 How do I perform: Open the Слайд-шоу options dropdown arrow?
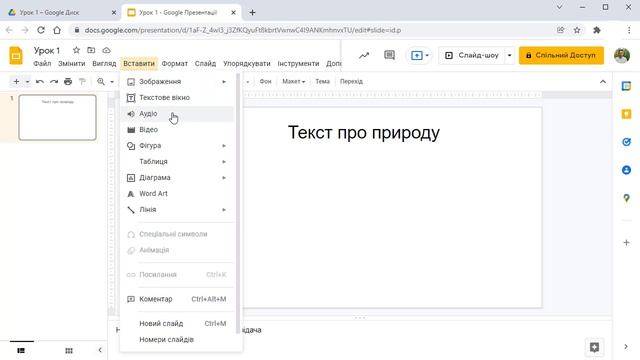[509, 56]
